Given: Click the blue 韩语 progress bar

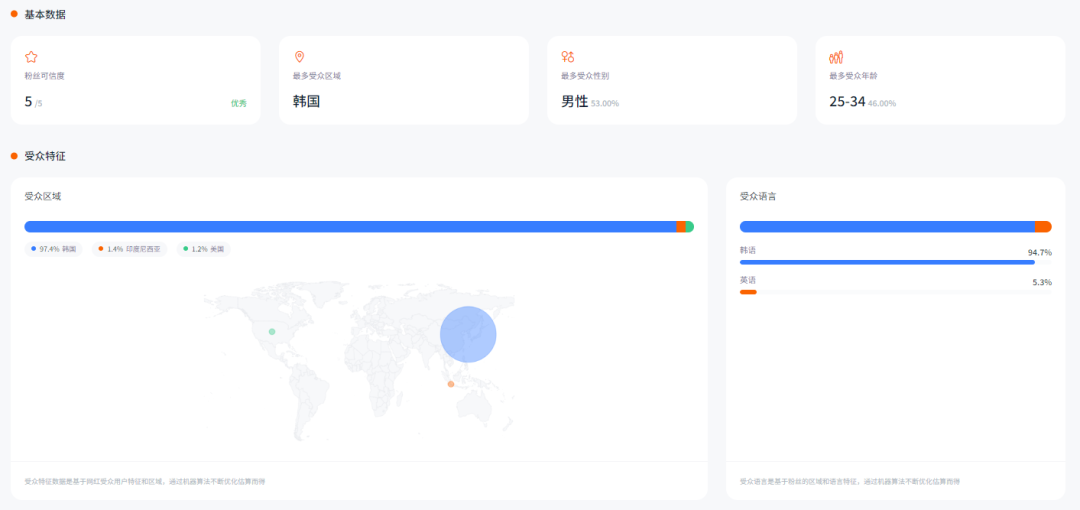Looking at the screenshot, I should tap(887, 262).
